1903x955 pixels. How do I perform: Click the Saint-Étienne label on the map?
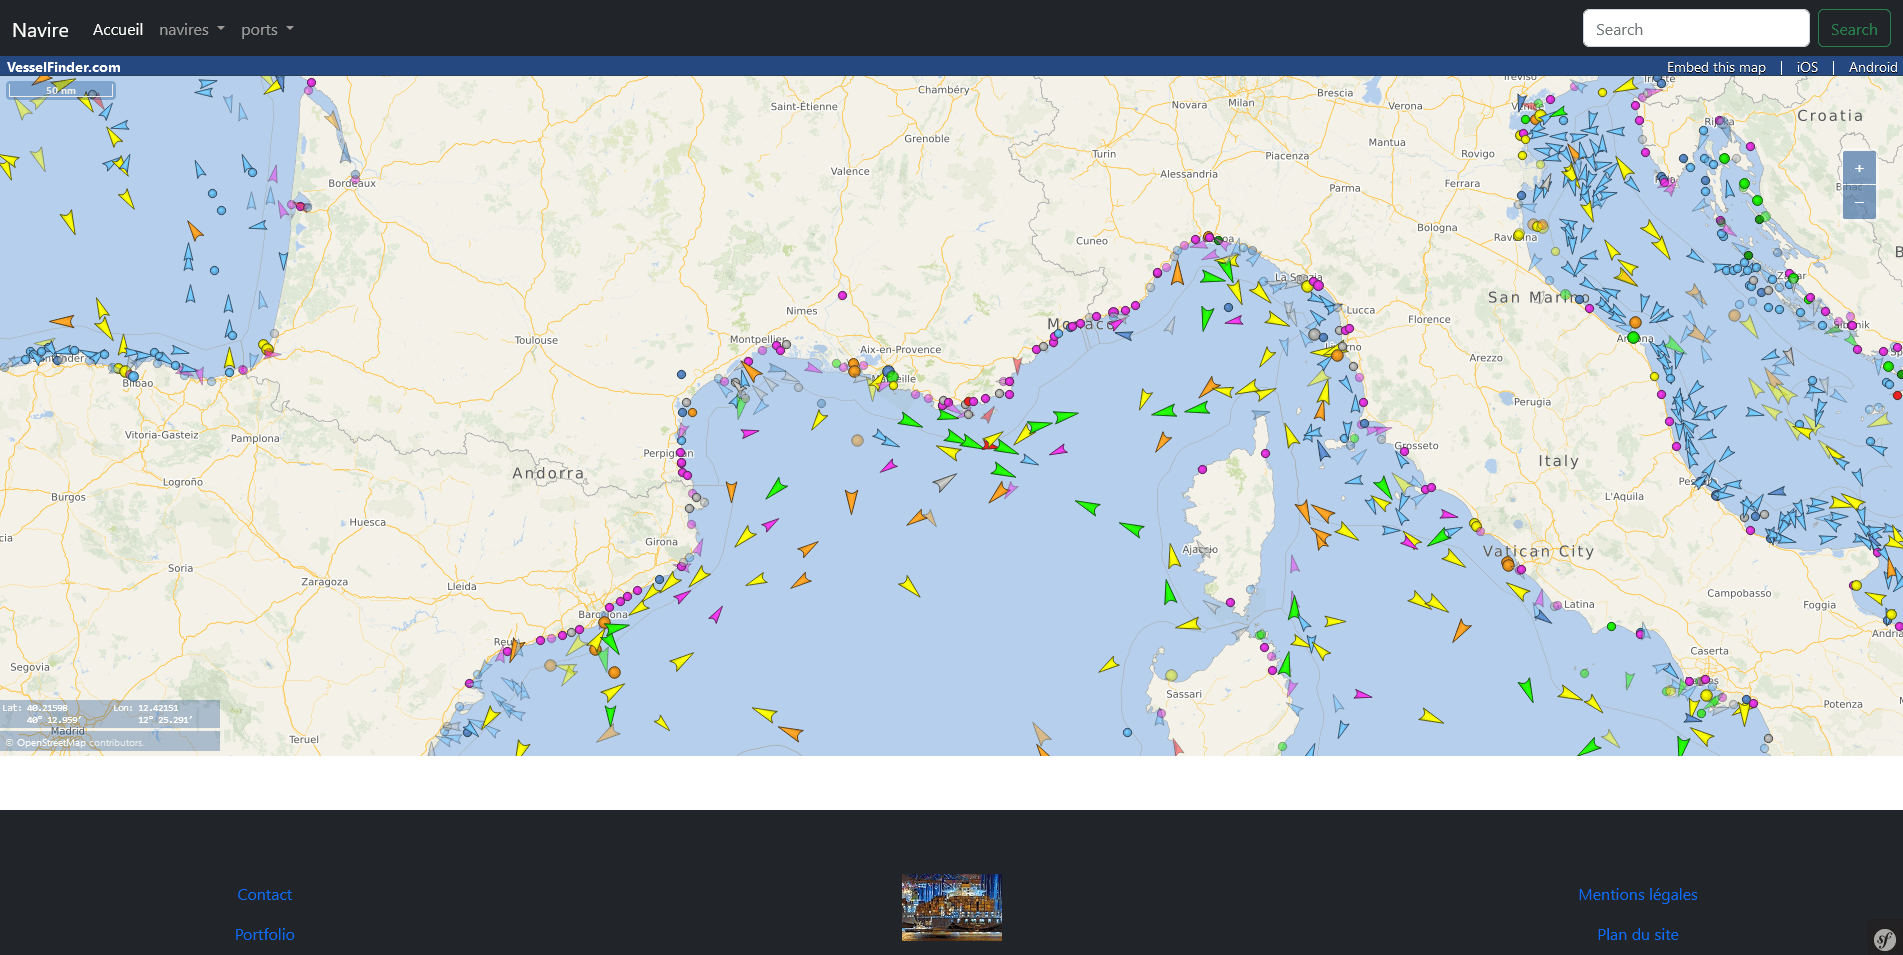(804, 107)
